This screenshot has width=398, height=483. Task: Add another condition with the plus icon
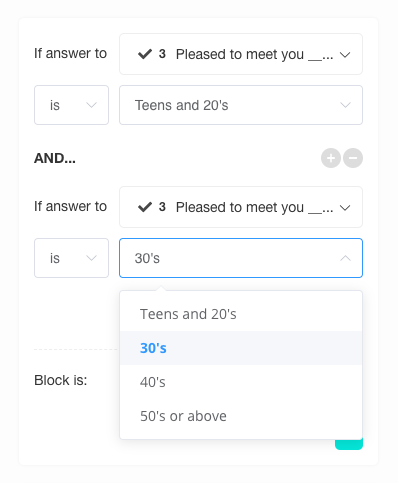pos(331,158)
